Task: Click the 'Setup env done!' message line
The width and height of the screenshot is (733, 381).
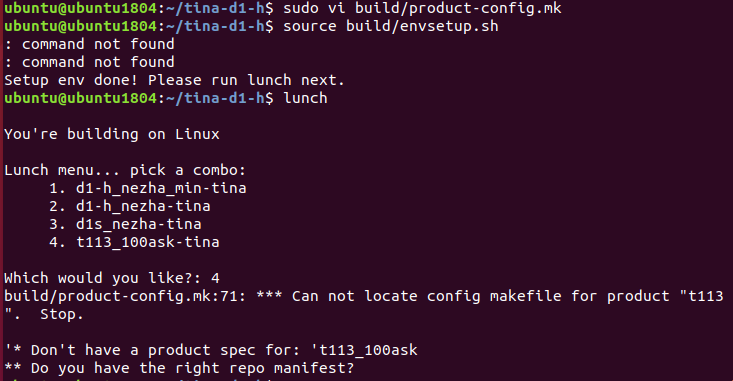Action: pyautogui.click(x=174, y=80)
